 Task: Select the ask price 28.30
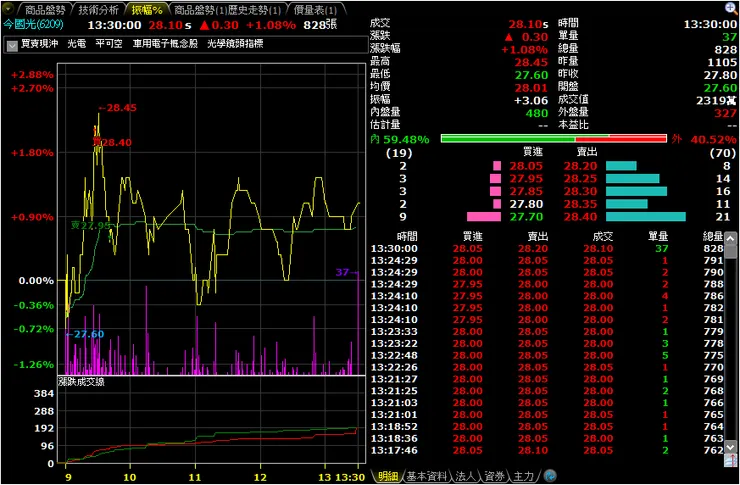[580, 192]
